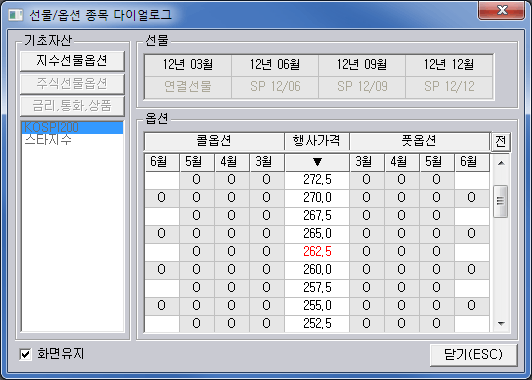Image resolution: width=532 pixels, height=380 pixels.
Task: Click the put option 3월 column header
Action: tap(367, 163)
